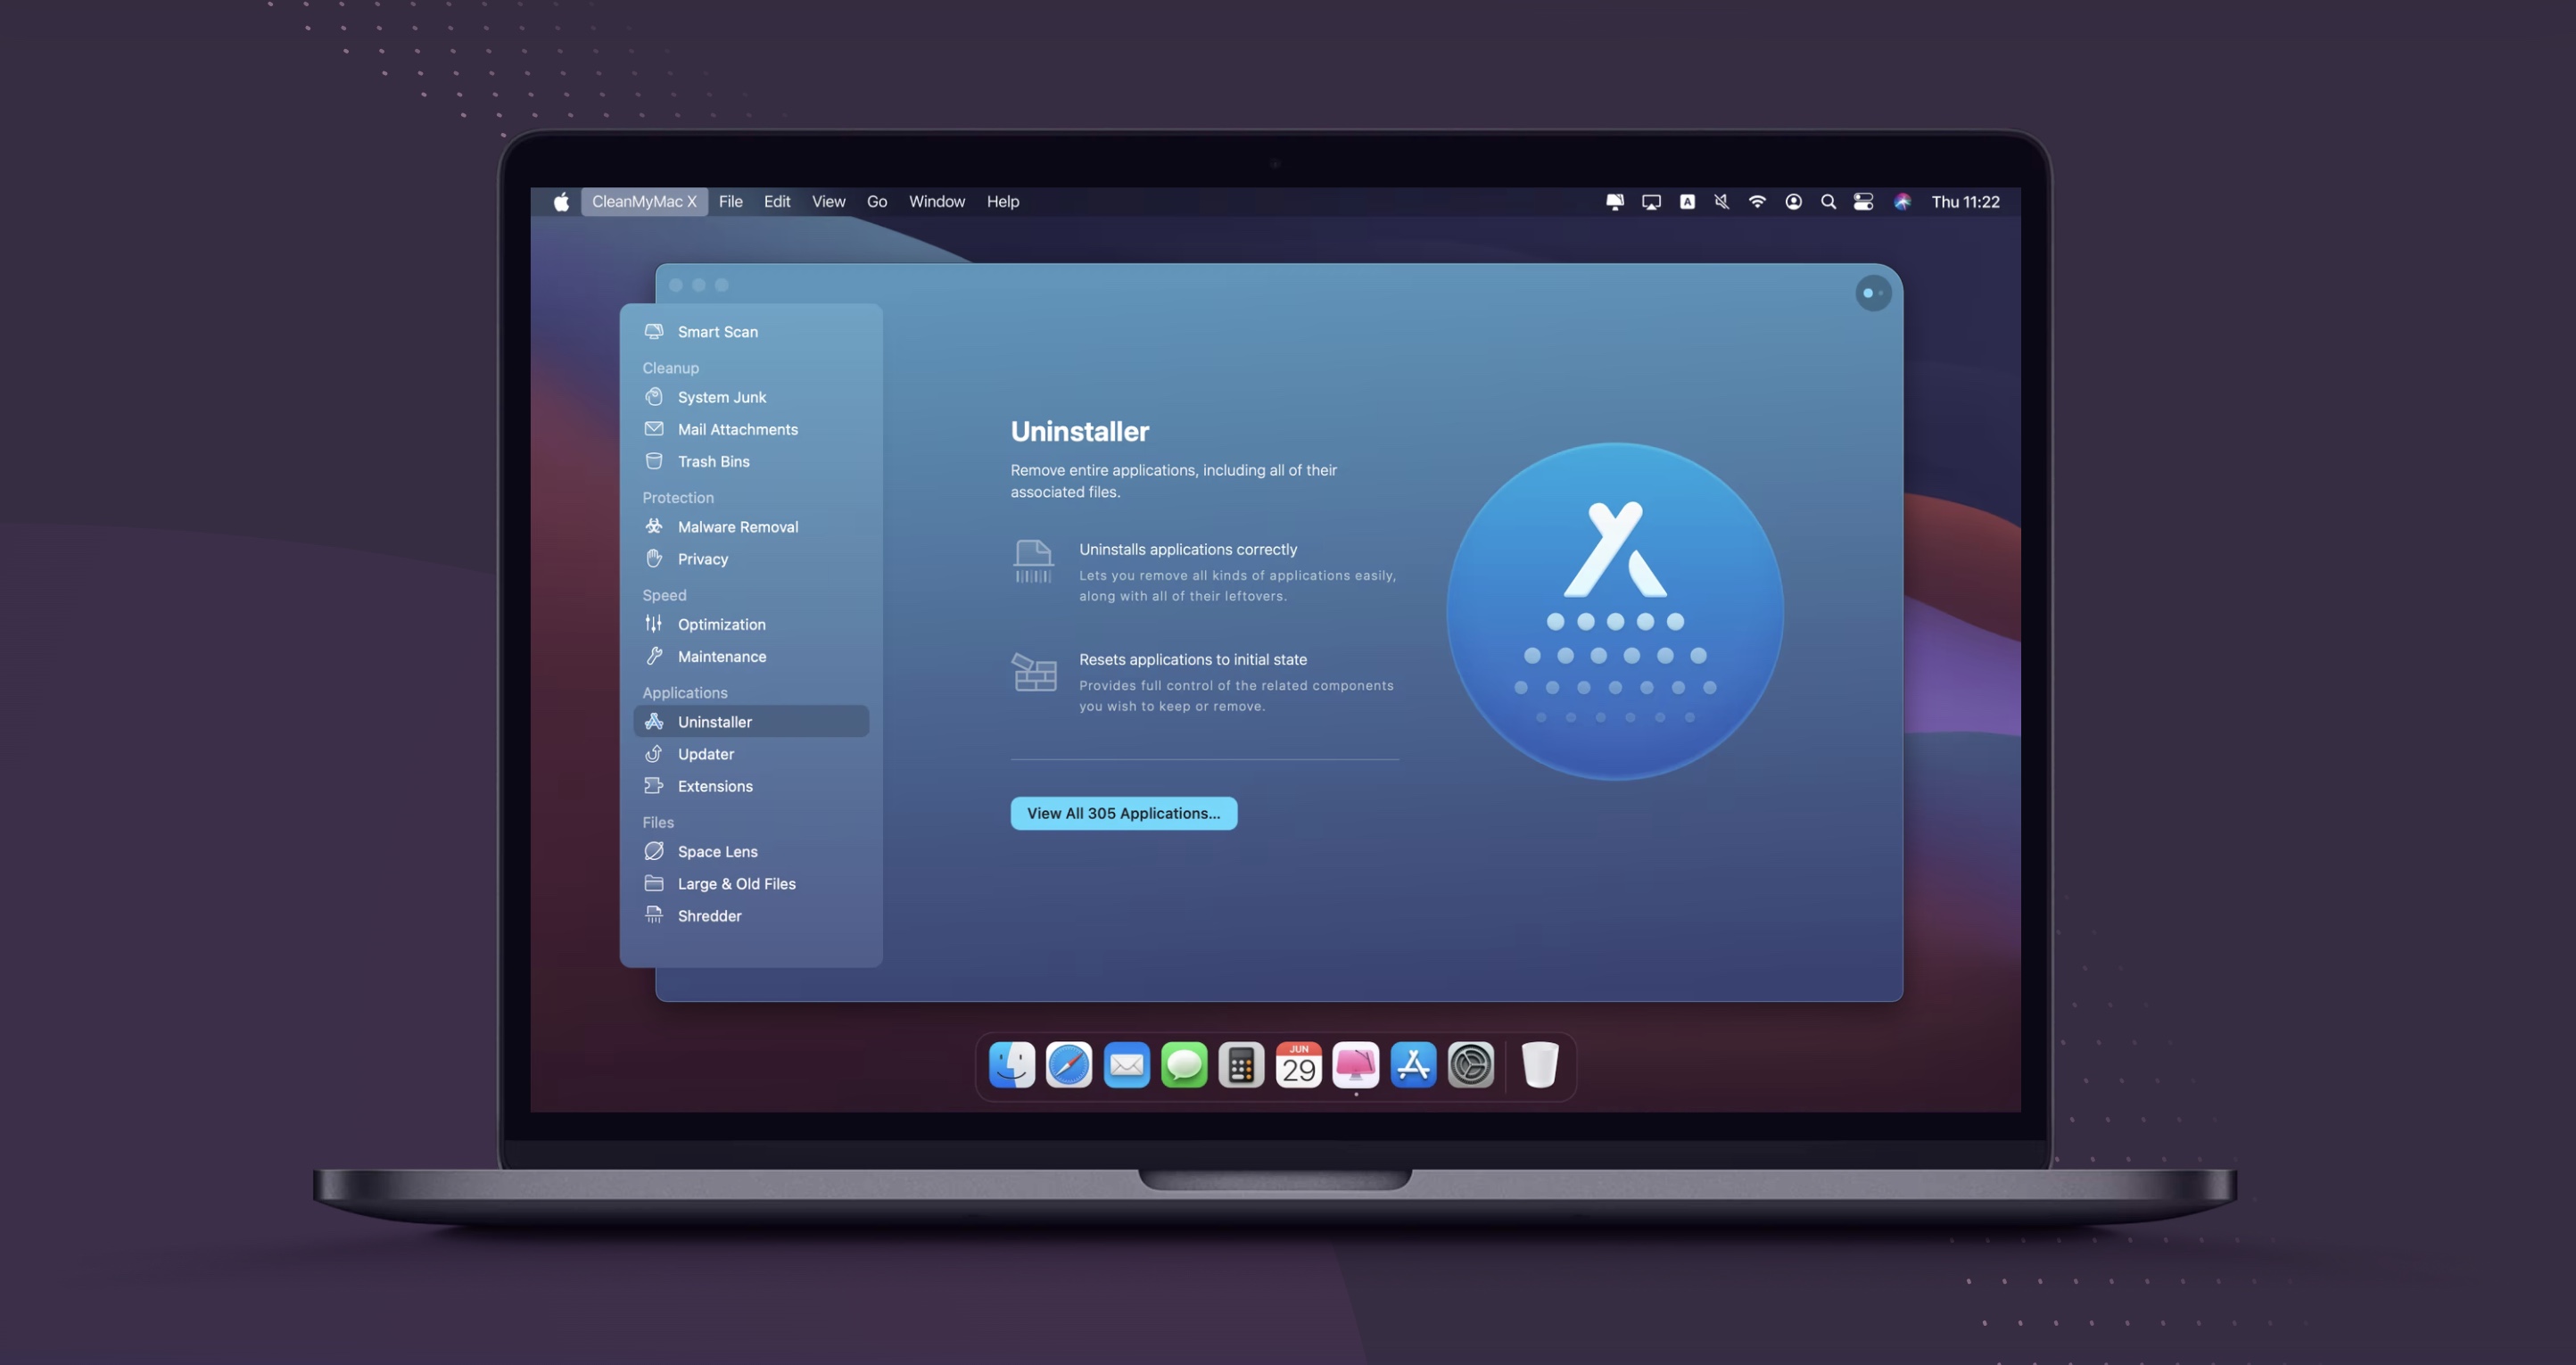Viewport: 2576px width, 1365px height.
Task: Select the Maintenance speed tool
Action: tap(721, 656)
